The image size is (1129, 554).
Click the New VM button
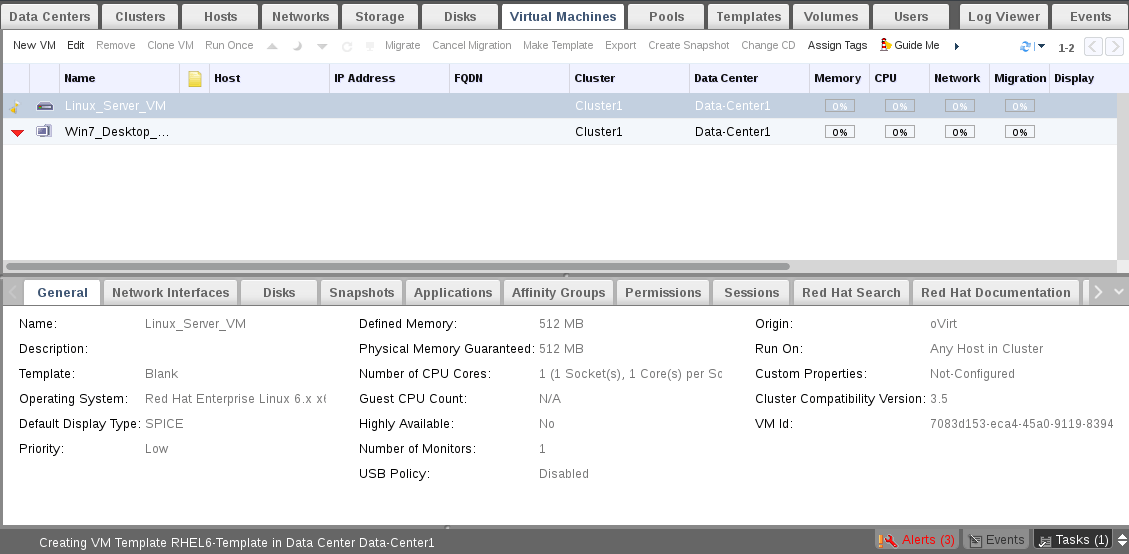(34, 46)
